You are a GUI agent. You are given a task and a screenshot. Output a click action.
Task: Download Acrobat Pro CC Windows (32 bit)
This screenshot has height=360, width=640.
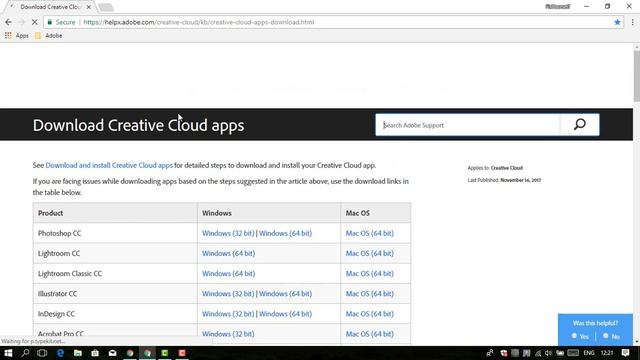tap(228, 334)
